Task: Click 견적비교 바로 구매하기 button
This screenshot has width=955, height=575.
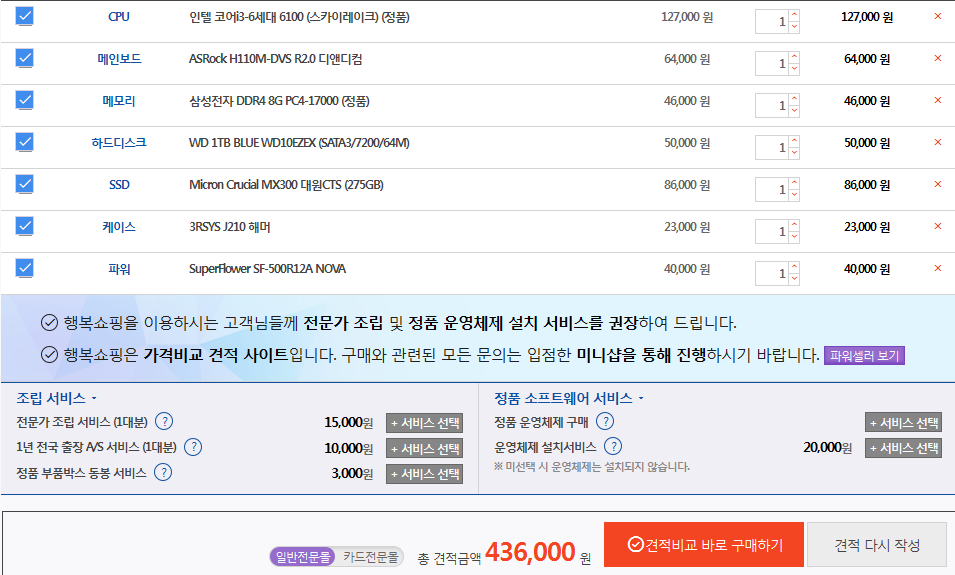Action: (703, 545)
